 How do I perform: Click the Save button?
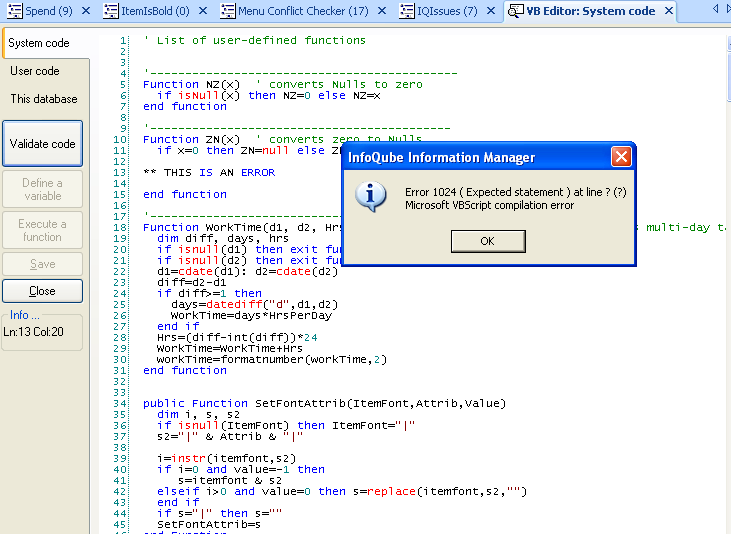coord(42,264)
